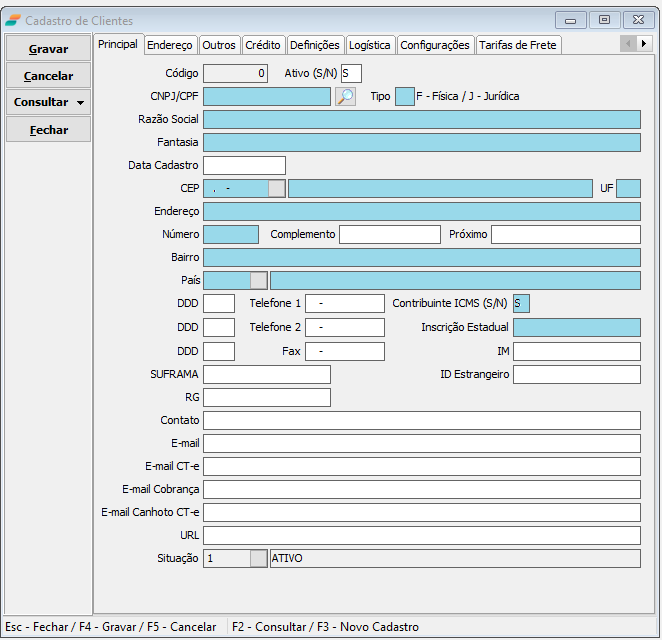Click the Inscrição Estadual field
This screenshot has width=662, height=640.
(576, 327)
